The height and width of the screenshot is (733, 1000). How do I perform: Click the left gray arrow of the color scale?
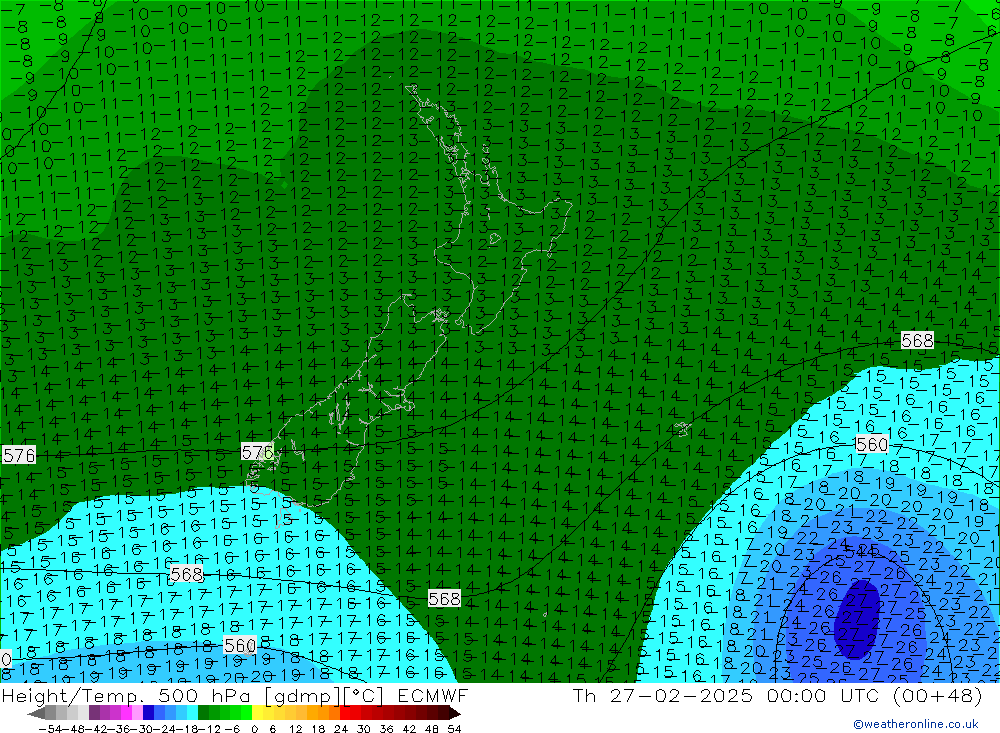tap(36, 713)
